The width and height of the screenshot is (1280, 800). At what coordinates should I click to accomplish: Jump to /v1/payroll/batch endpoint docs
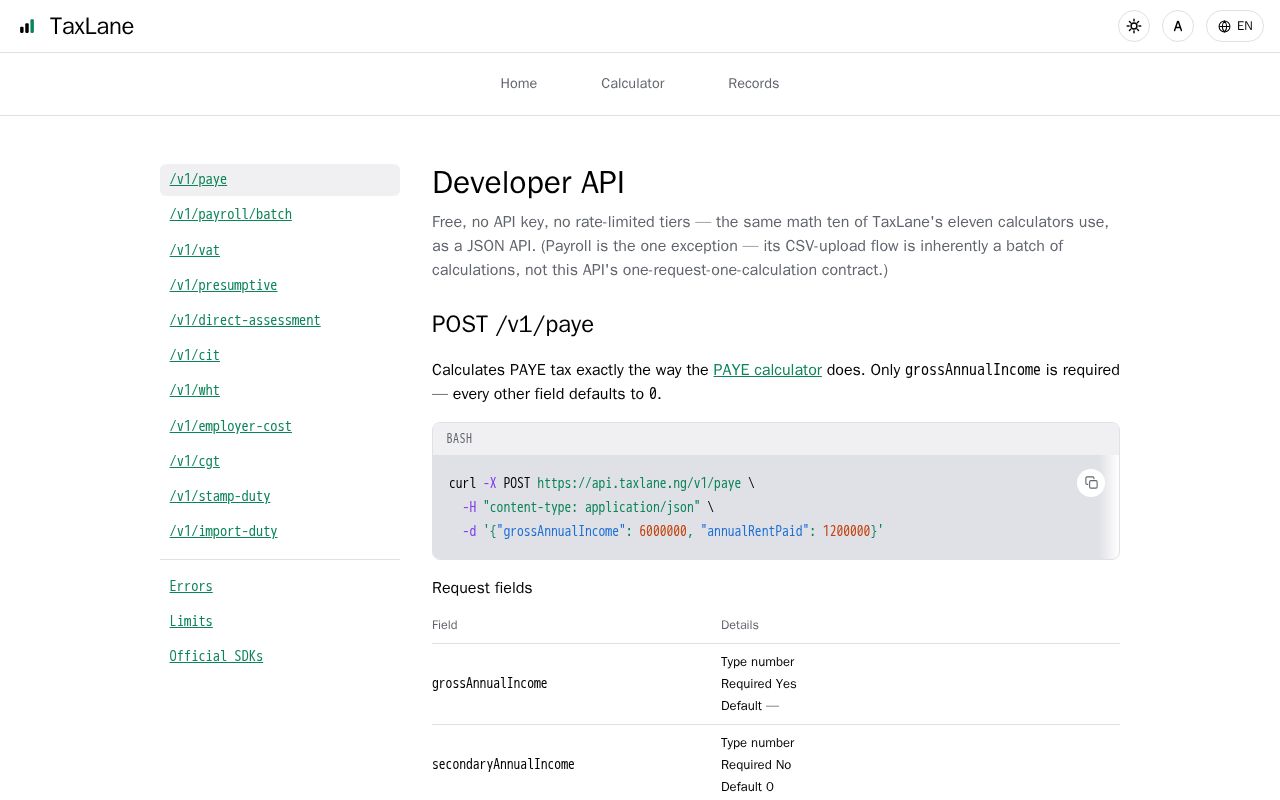231,215
